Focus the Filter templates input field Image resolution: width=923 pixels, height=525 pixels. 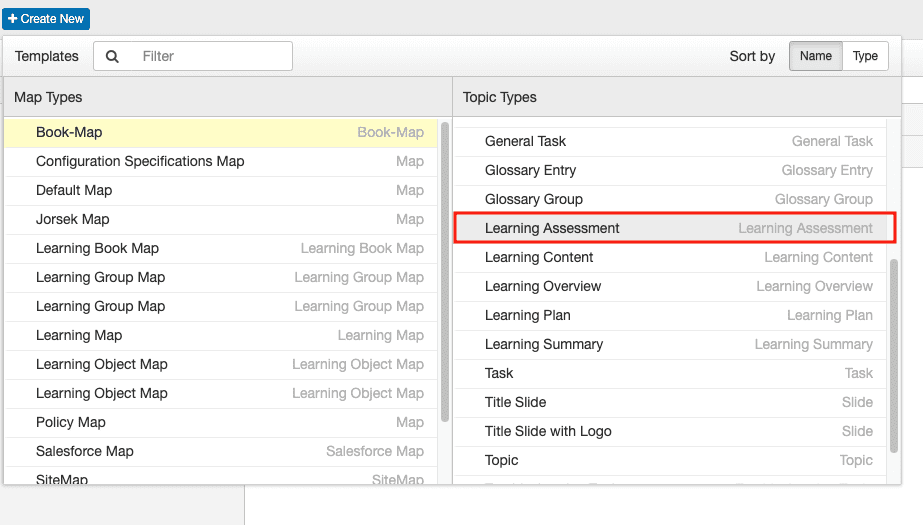click(192, 56)
